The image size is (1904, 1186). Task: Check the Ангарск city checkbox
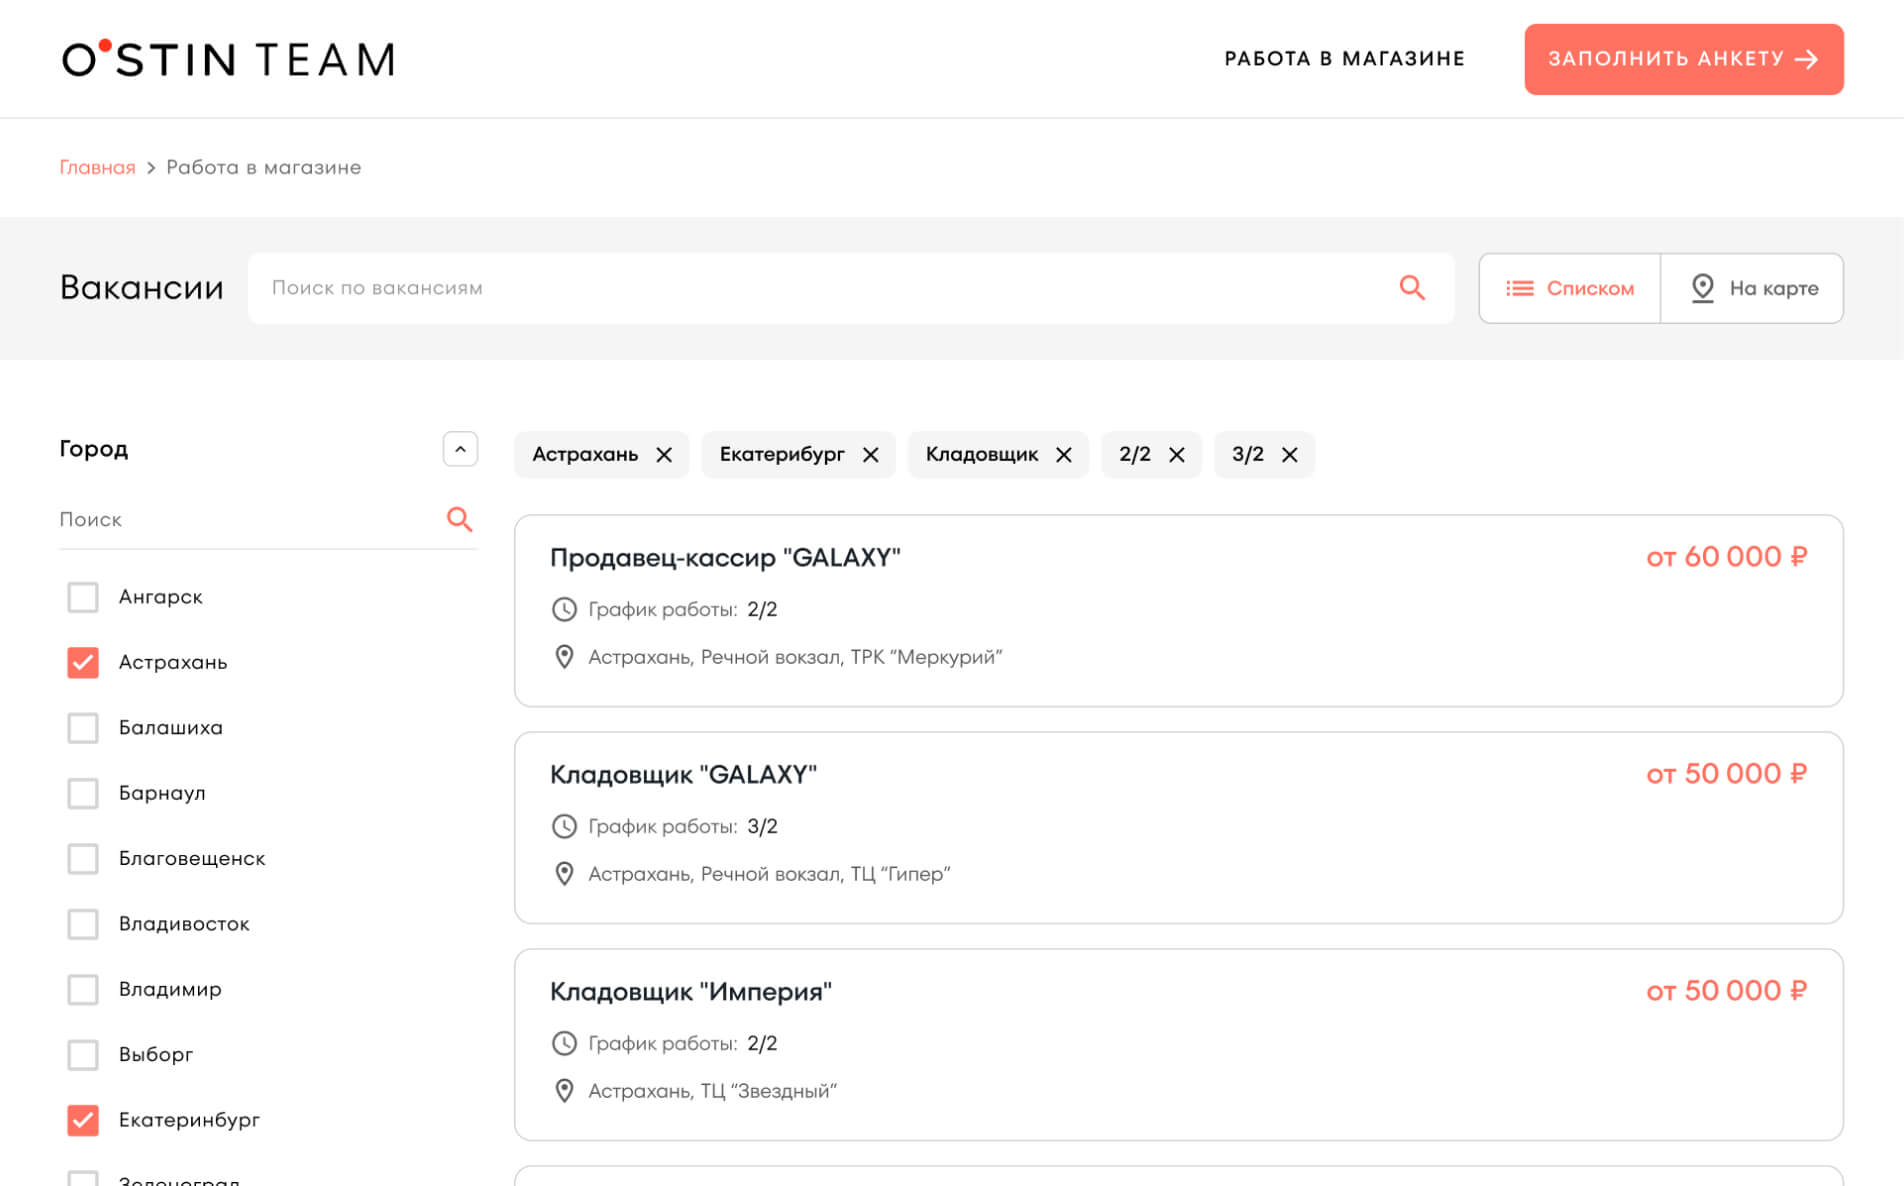coord(83,597)
